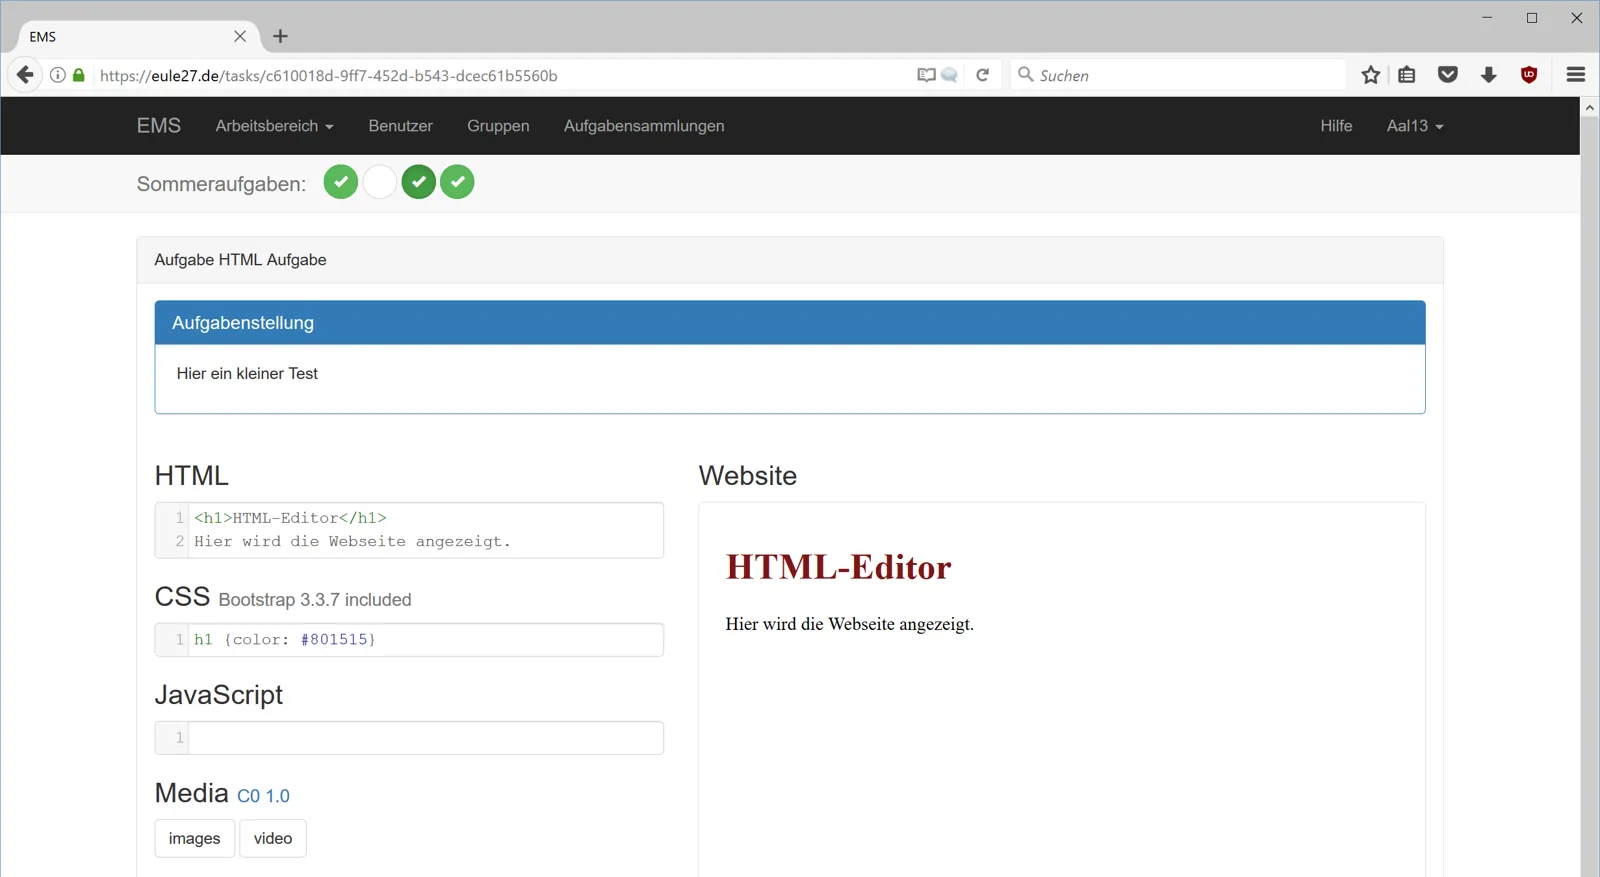Open the Benutzer menu item
The width and height of the screenshot is (1600, 877).
400,126
